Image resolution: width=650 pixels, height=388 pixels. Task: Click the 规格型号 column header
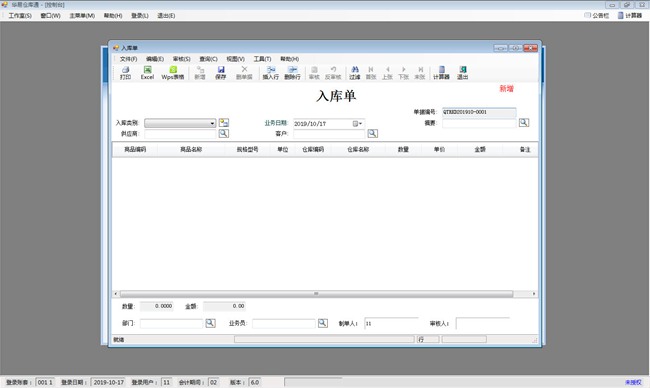point(247,149)
